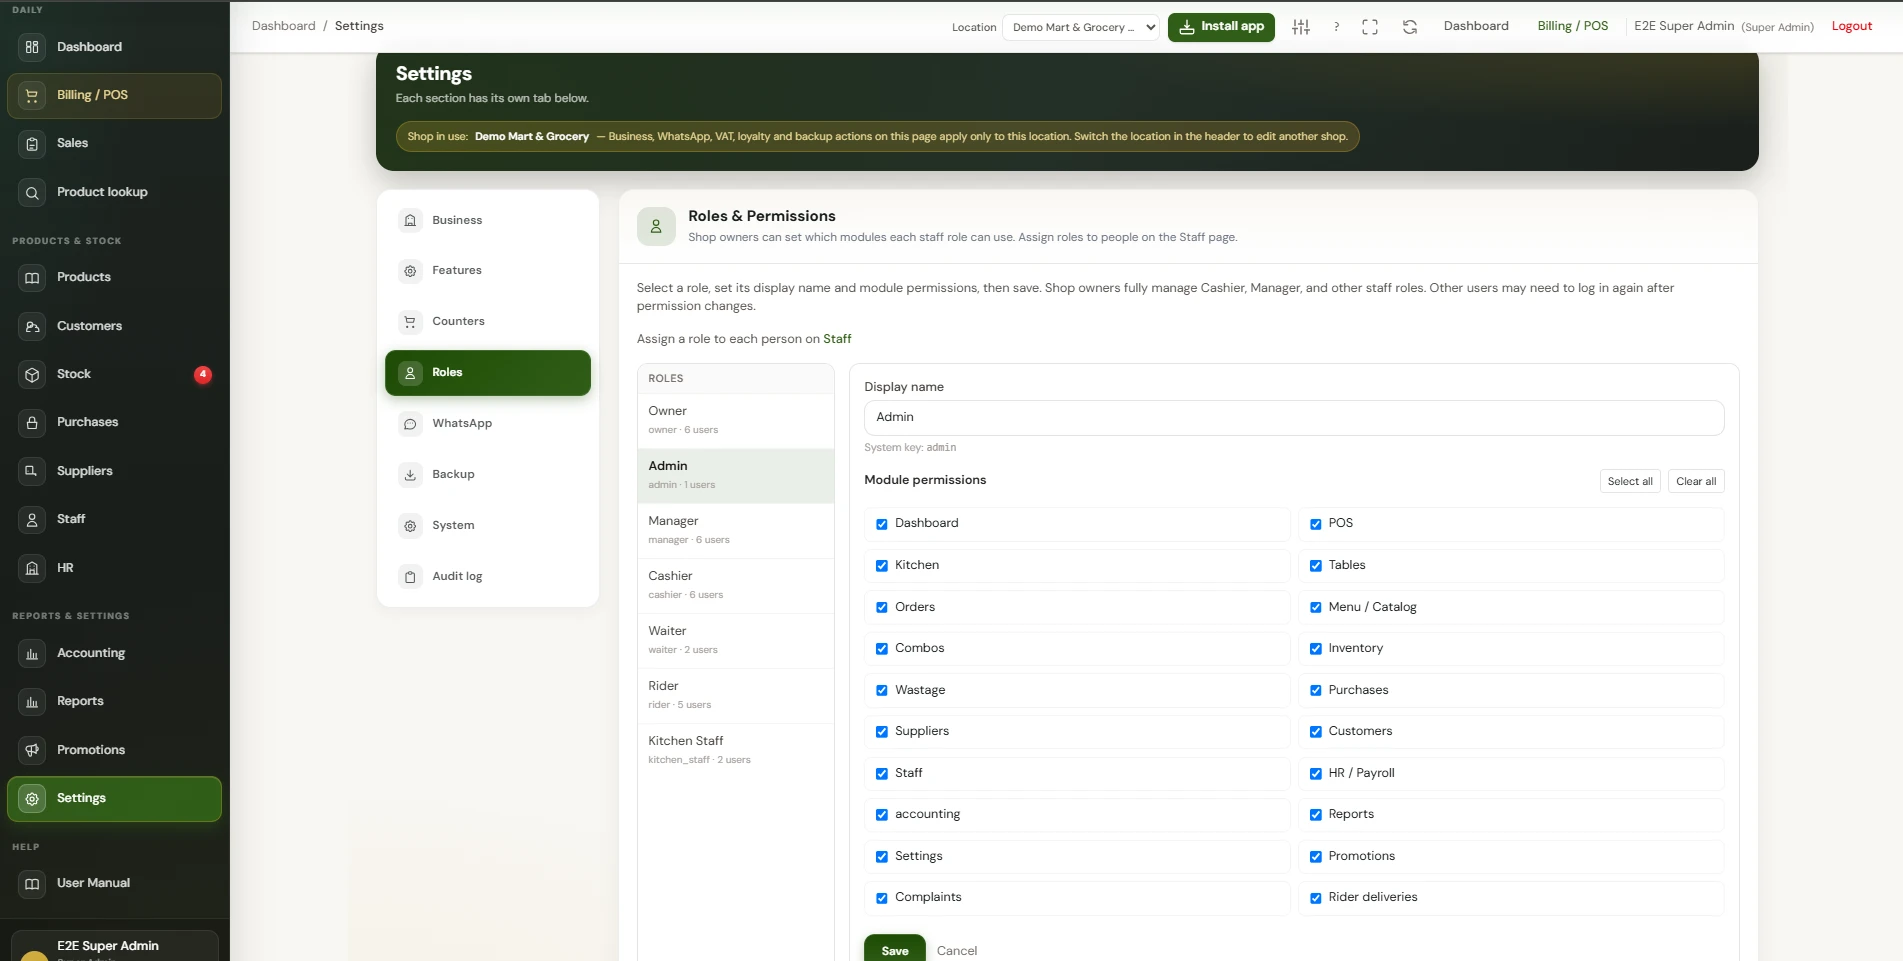Open the Dashboard sidebar icon

click(x=32, y=47)
